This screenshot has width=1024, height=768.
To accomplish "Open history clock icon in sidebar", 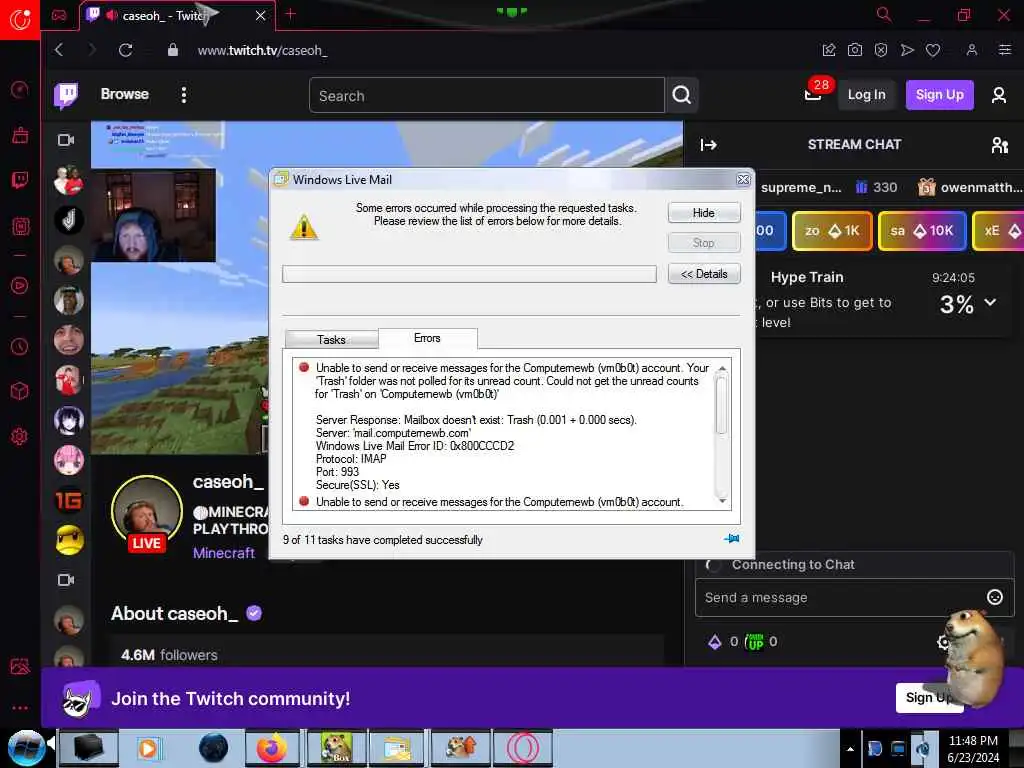I will click(x=20, y=346).
